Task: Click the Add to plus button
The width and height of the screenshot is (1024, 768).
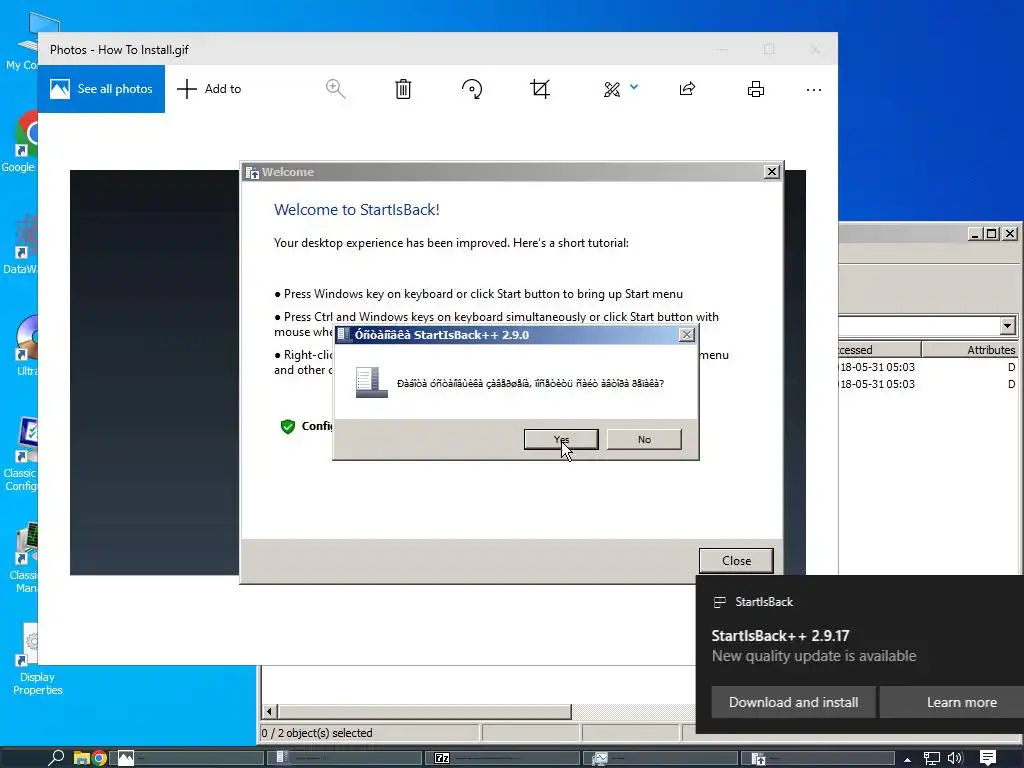Action: click(187, 89)
